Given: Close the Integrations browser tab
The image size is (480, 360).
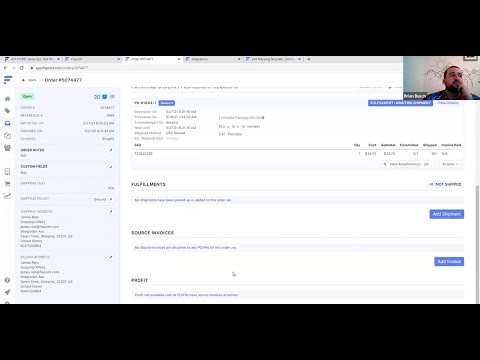Looking at the screenshot, I should coord(239,59).
